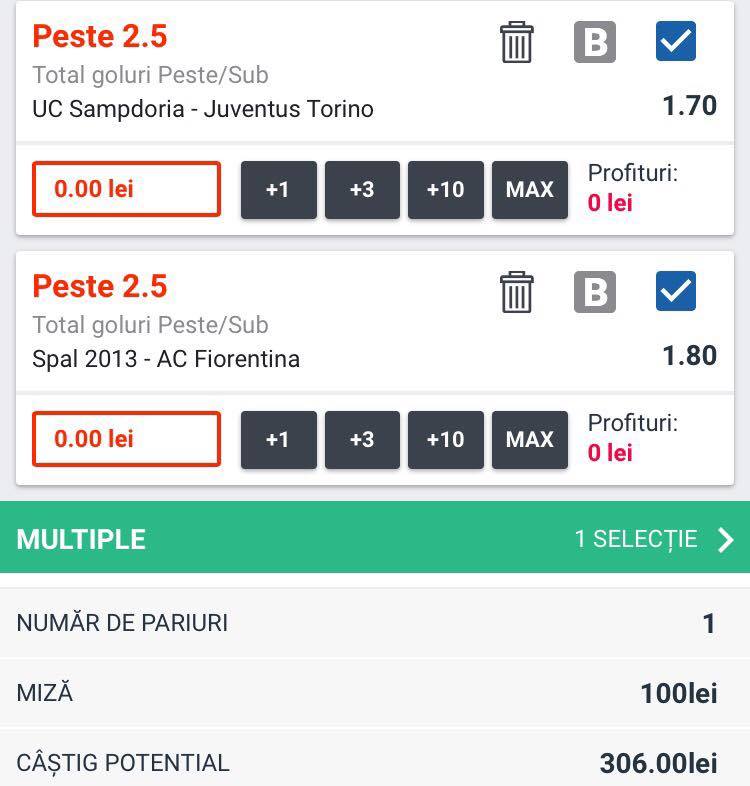Delete the Spal - Fiorentina bet with trash icon
The width and height of the screenshot is (750, 786).
(516, 292)
